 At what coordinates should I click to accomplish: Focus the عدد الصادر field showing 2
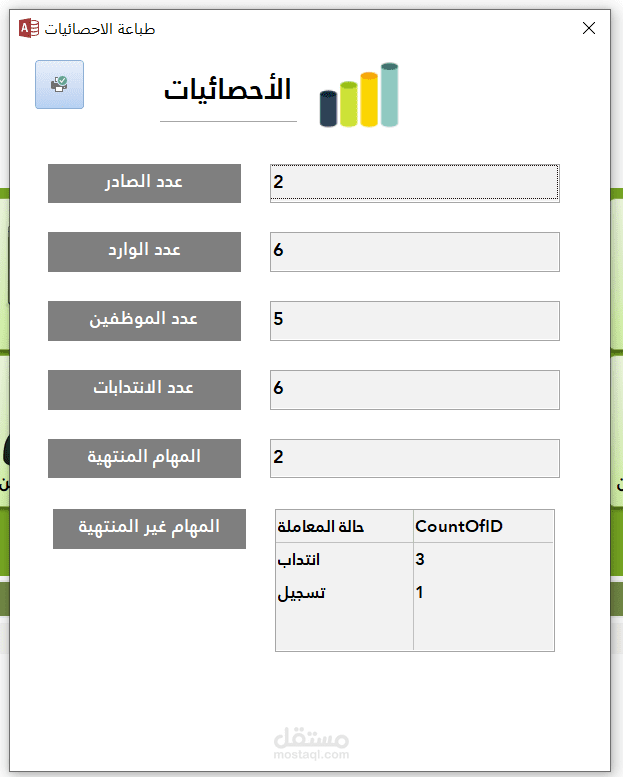(414, 183)
